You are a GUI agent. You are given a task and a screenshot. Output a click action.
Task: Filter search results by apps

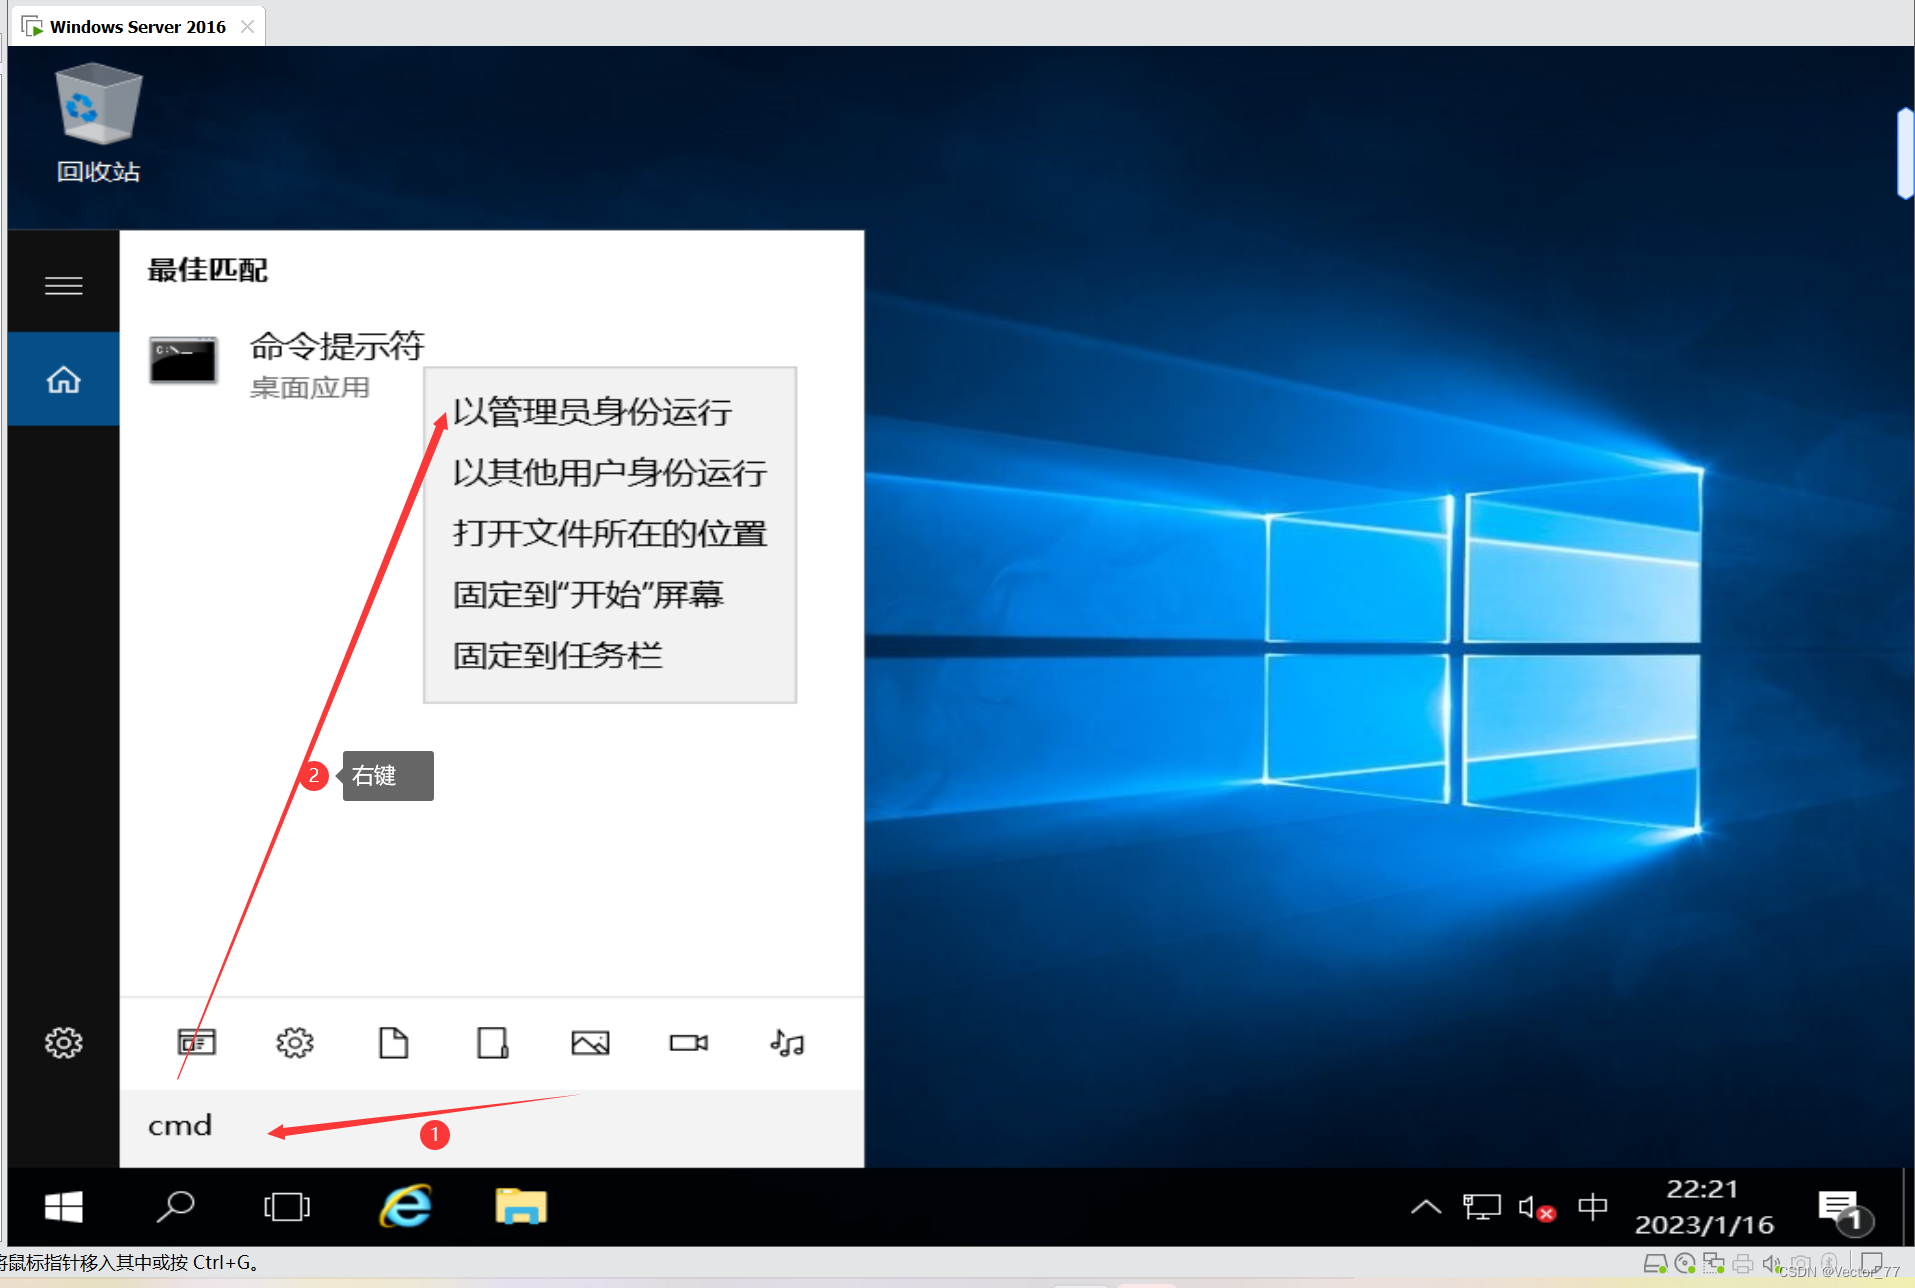coord(197,1043)
